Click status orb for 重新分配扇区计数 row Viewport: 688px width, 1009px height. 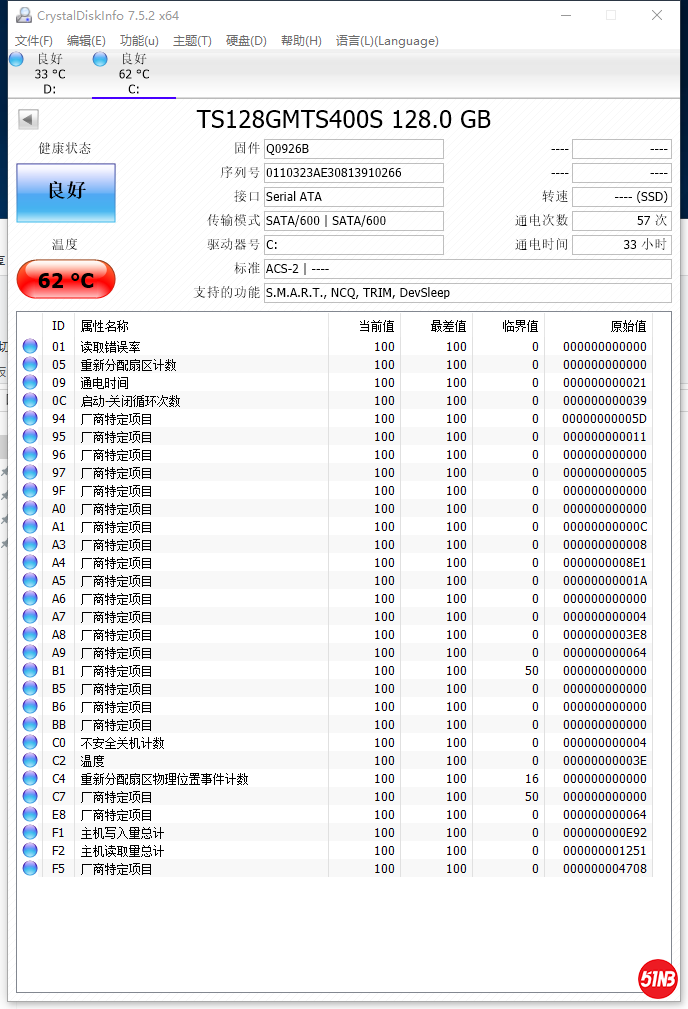[x=30, y=365]
